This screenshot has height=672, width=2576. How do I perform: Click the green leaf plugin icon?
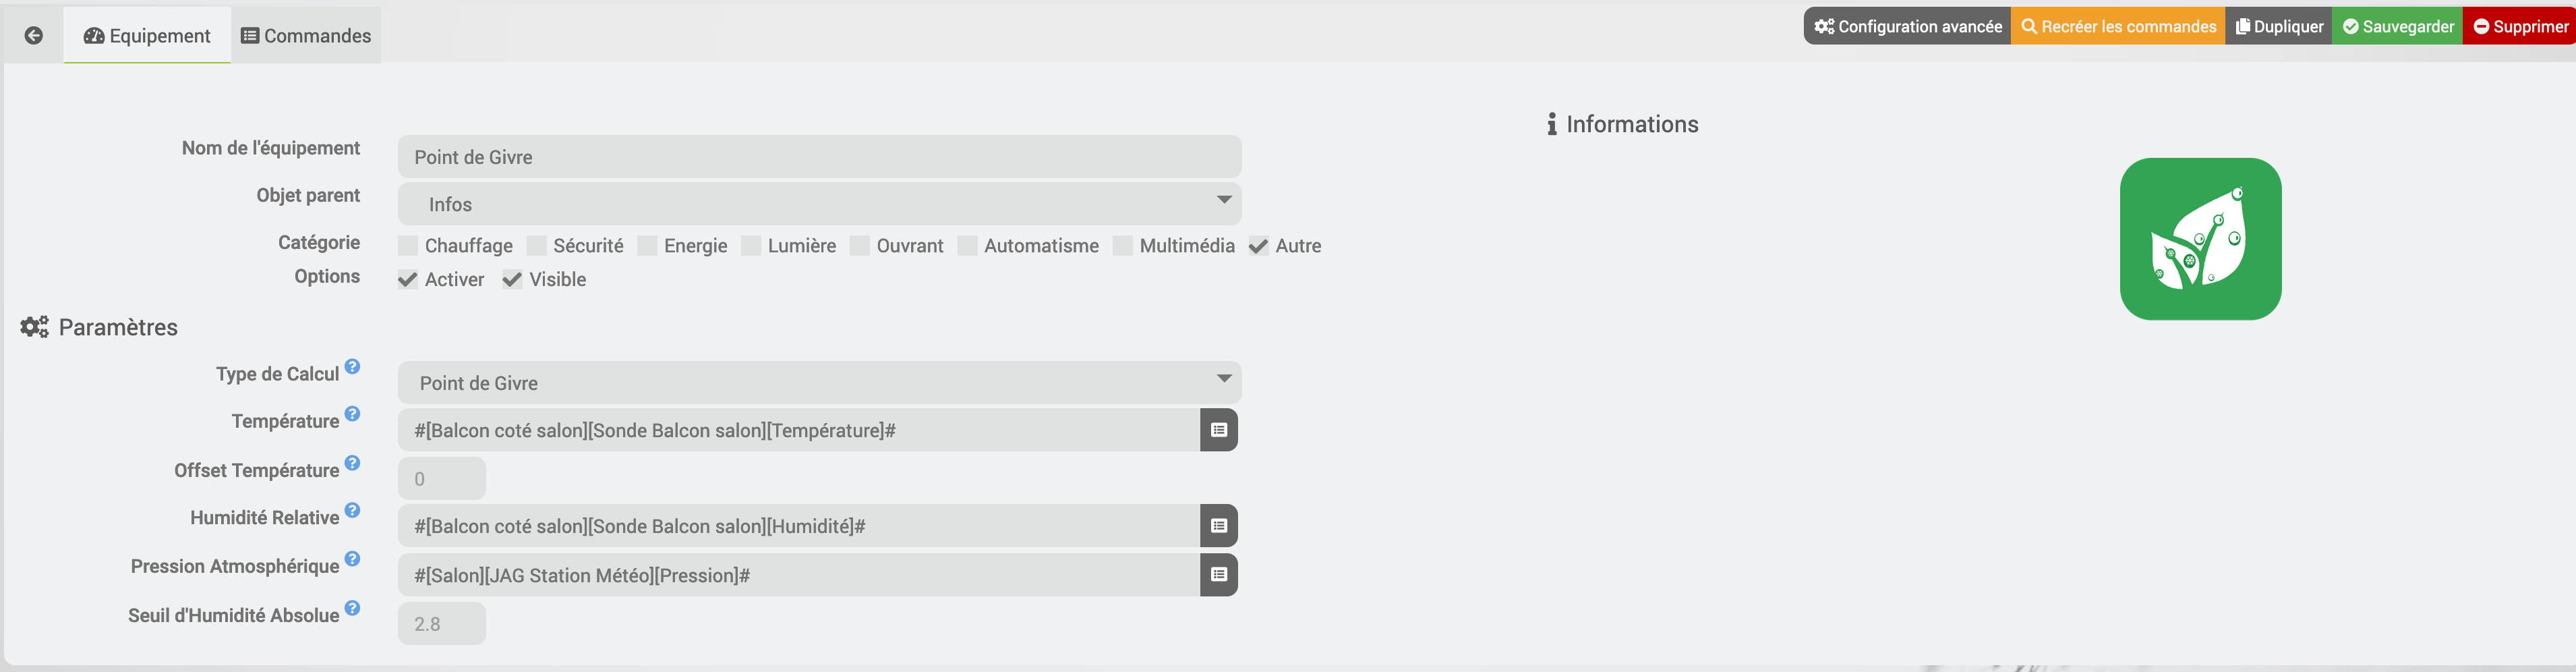click(x=2200, y=239)
